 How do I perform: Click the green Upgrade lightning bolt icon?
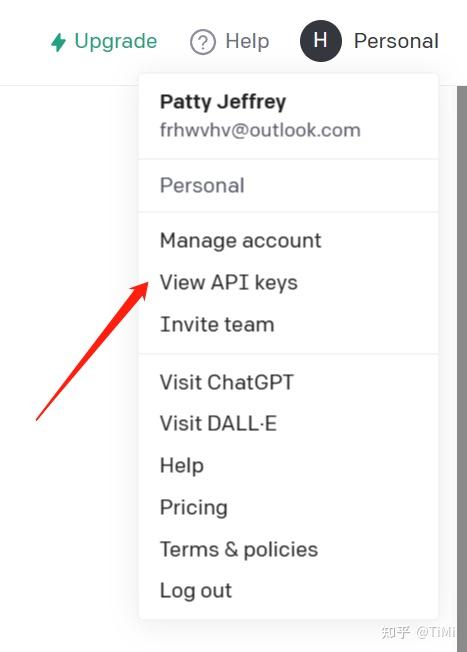(x=59, y=42)
